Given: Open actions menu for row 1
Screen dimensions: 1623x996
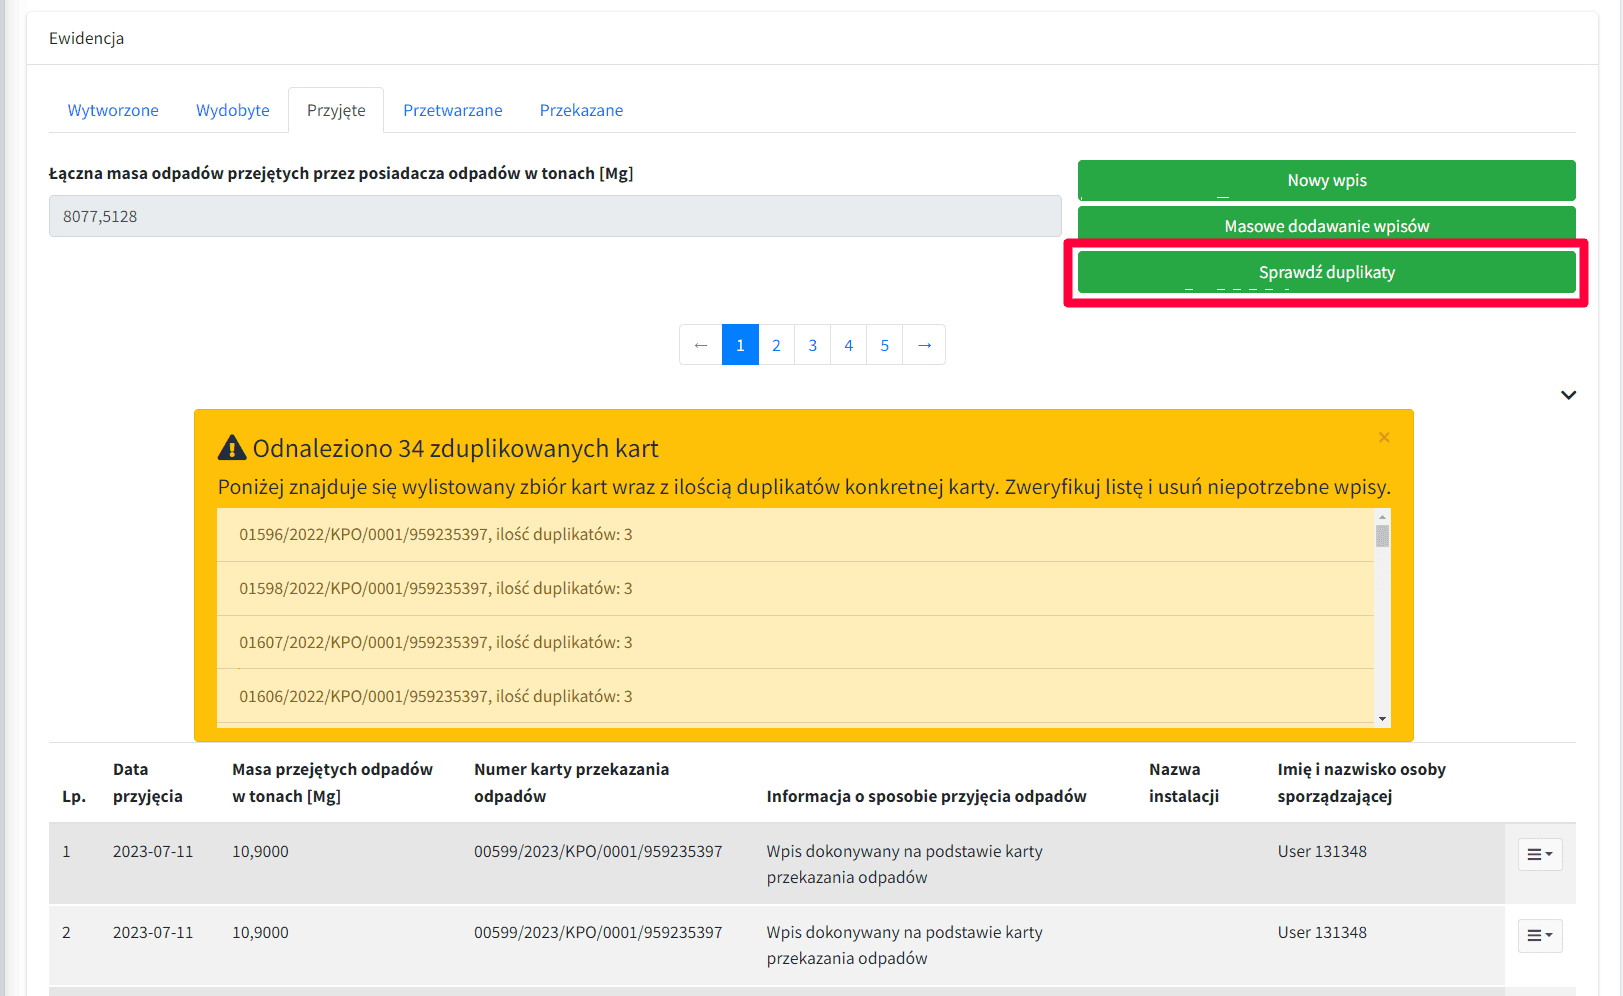Looking at the screenshot, I should click(1539, 855).
